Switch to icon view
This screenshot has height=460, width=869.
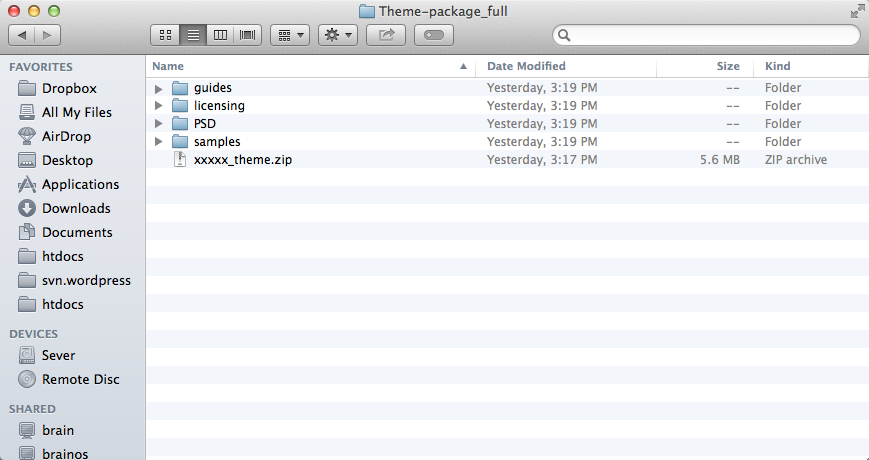point(165,35)
